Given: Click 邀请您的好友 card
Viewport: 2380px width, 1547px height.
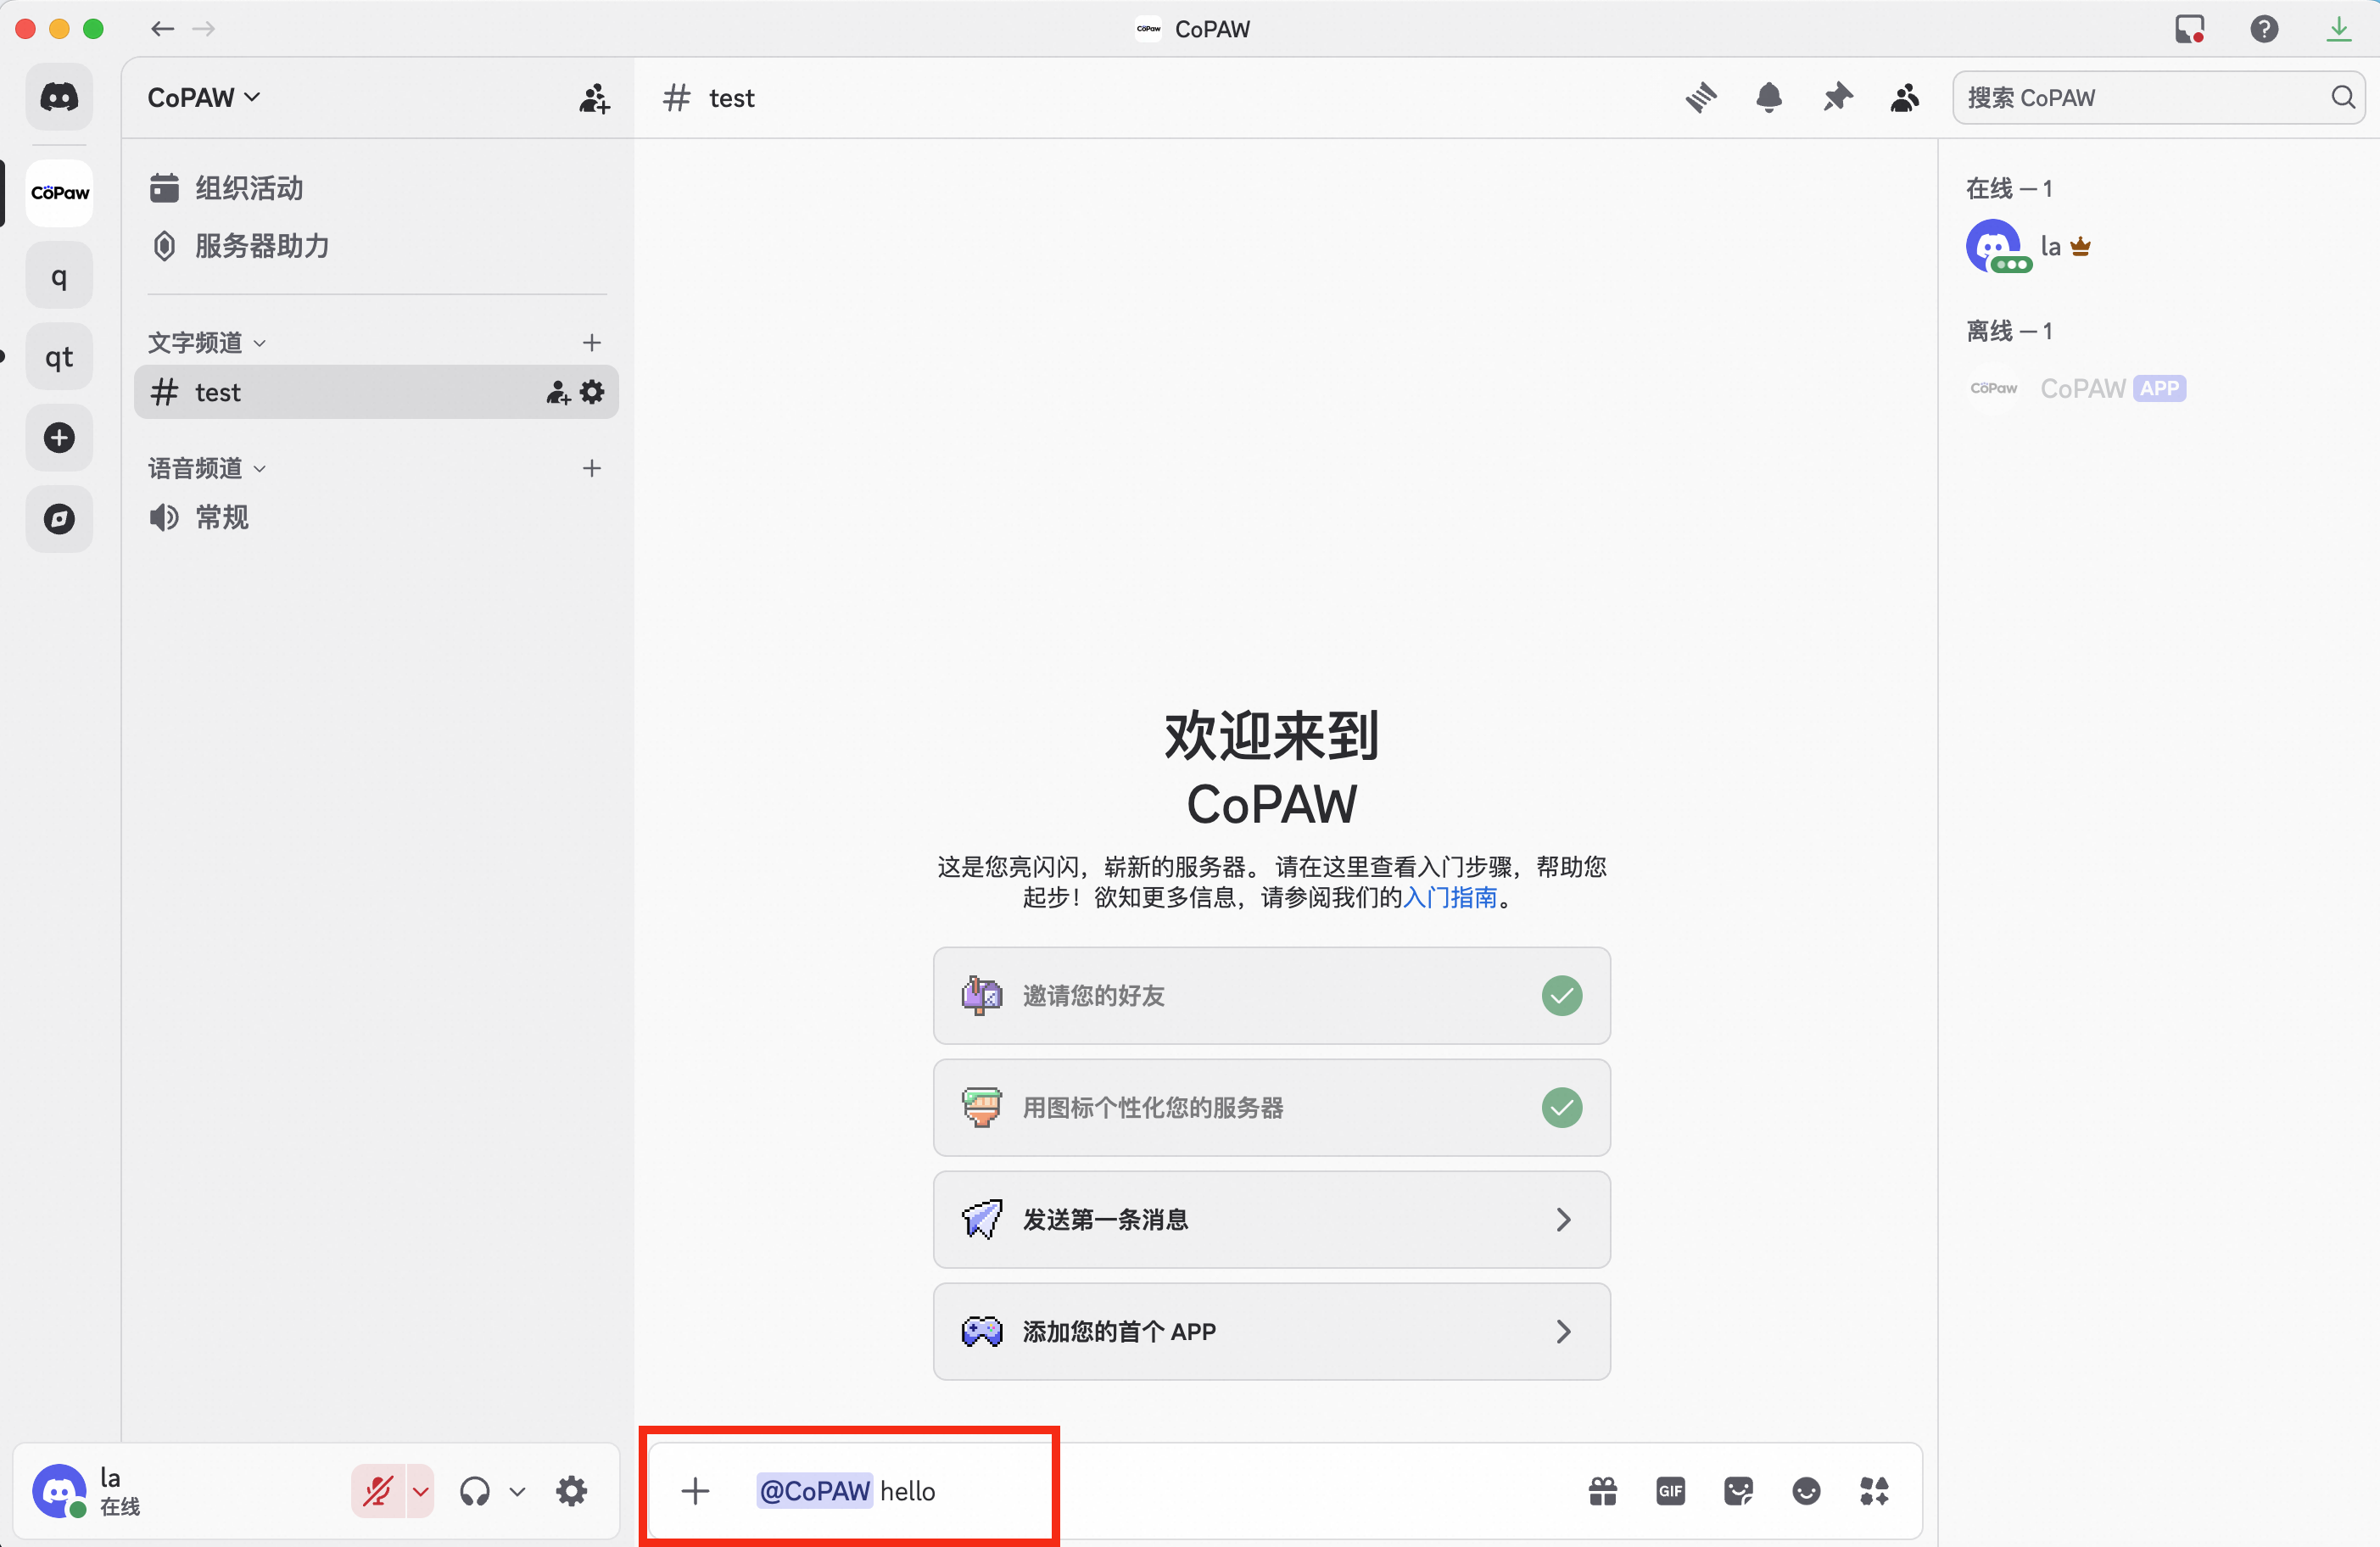Looking at the screenshot, I should point(1271,995).
